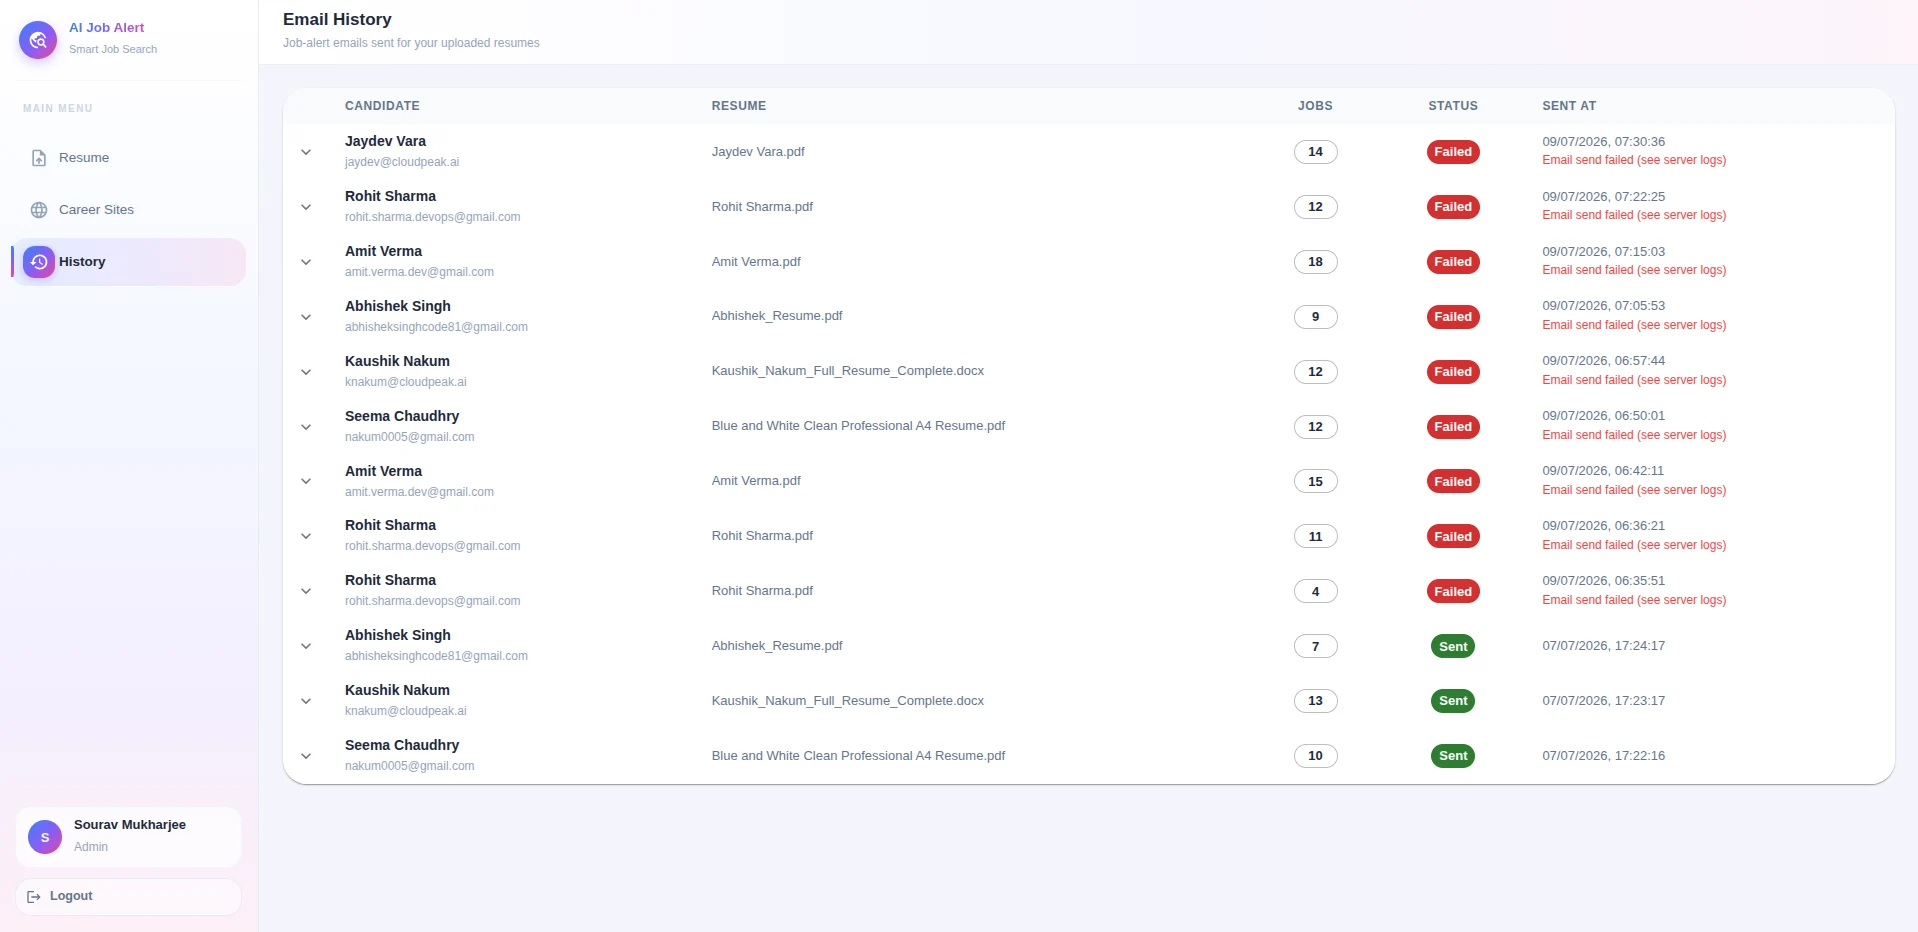This screenshot has height=932, width=1918.
Task: Click the Email History page title
Action: click(x=337, y=19)
